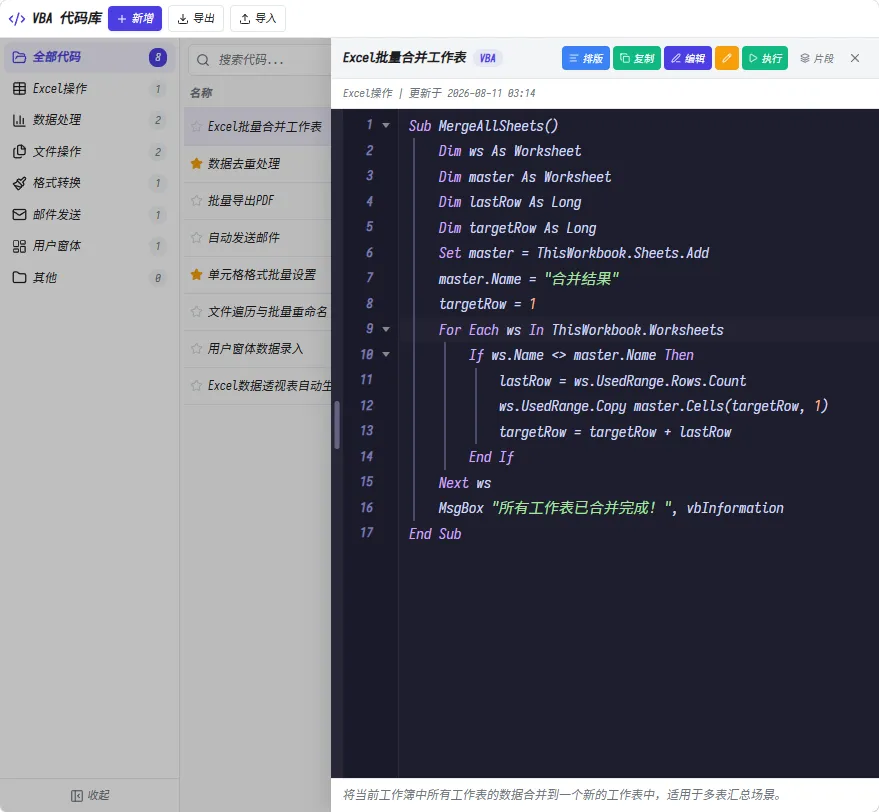Select the 用户窗体数据录入 snippet name

256,349
